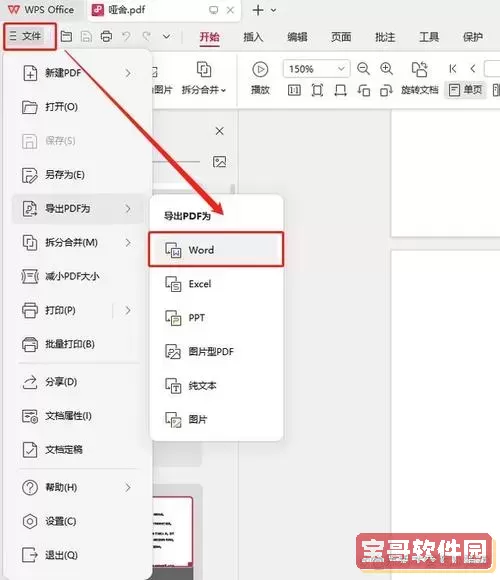Toggle 单页 single page view

coord(465,90)
